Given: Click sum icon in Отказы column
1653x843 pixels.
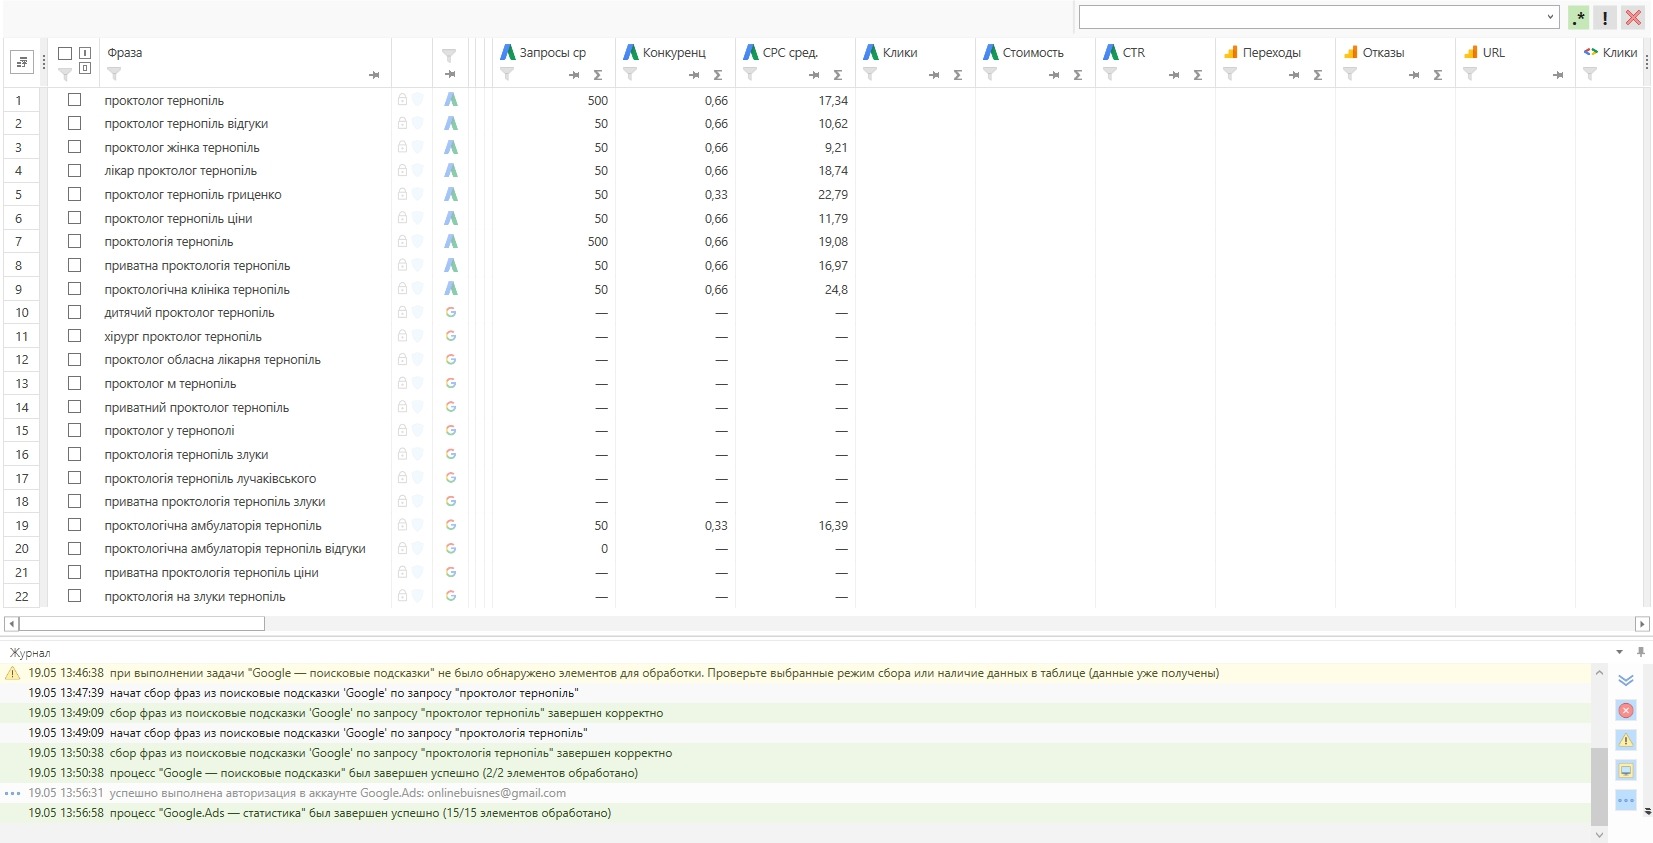Looking at the screenshot, I should pos(1438,75).
